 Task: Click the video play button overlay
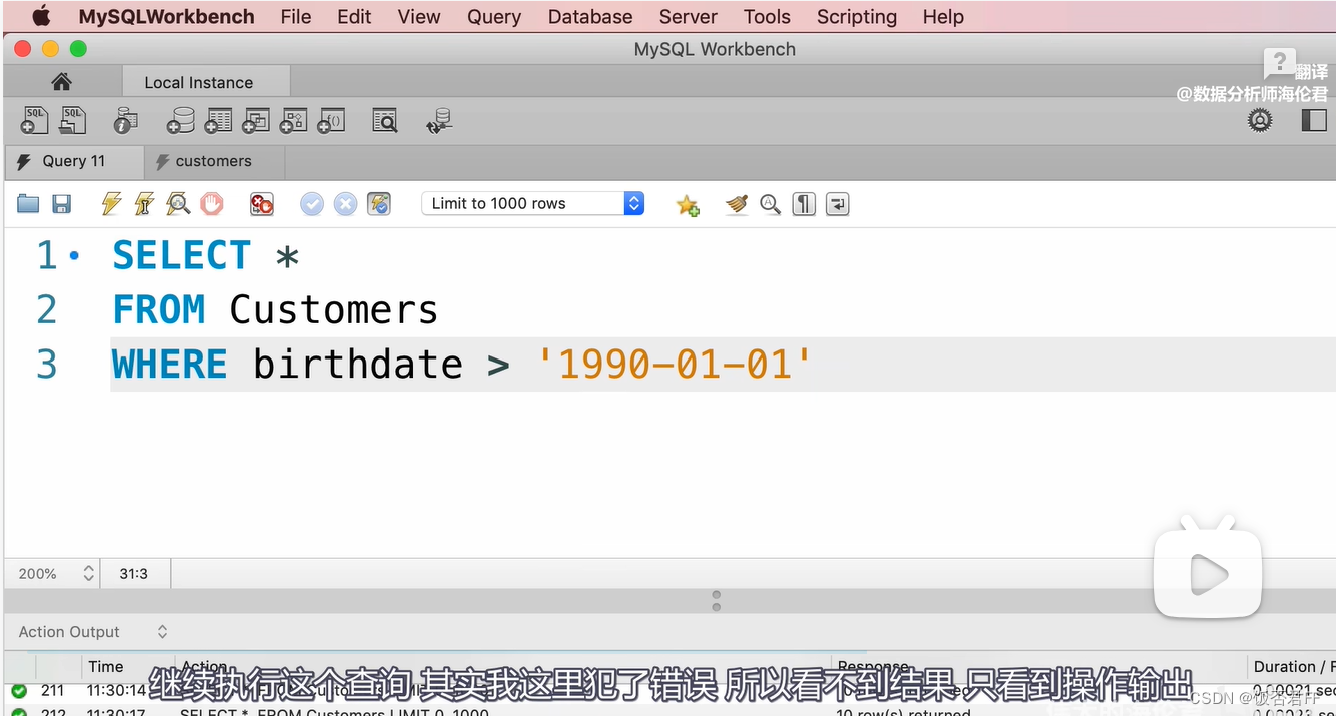click(1208, 573)
